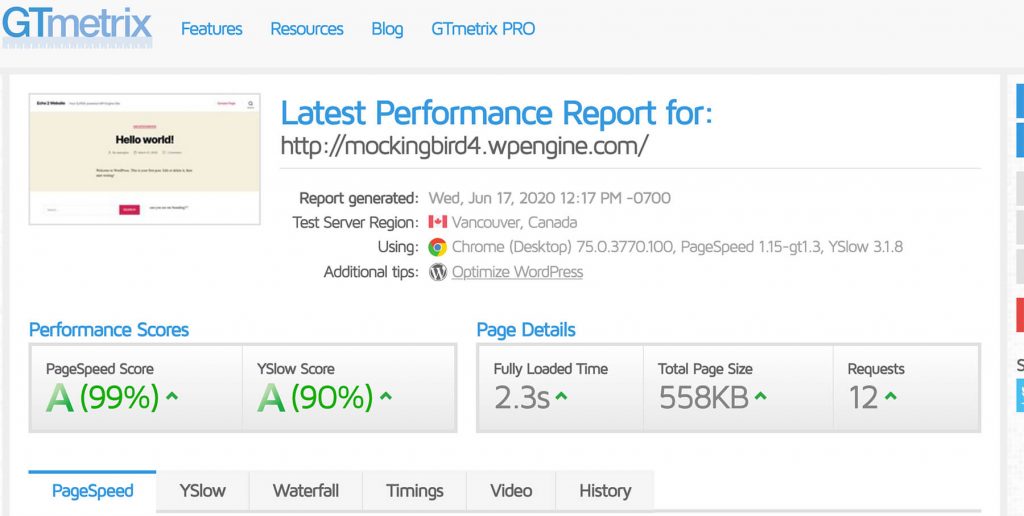Click the Performance Scores heading

[x=109, y=330]
